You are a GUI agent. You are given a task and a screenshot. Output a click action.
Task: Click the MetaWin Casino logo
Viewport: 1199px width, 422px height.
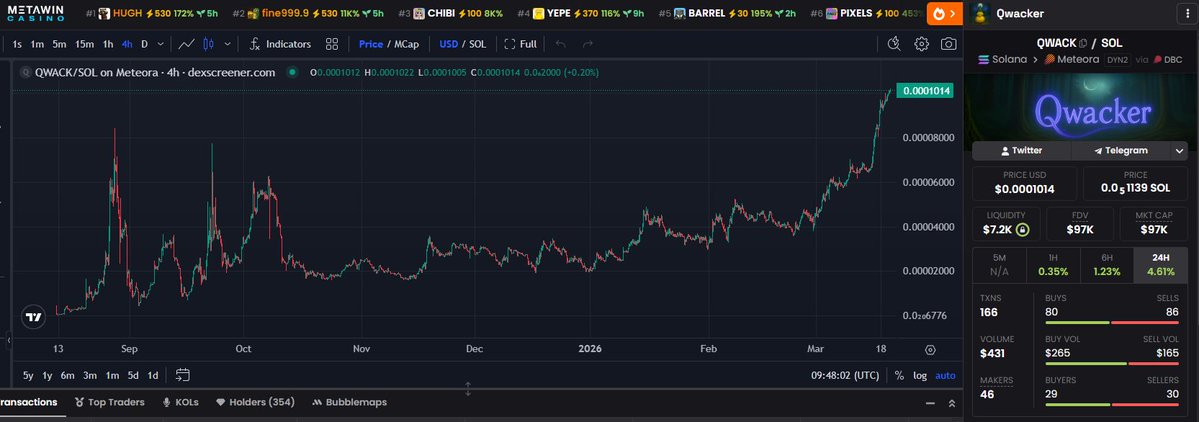pyautogui.click(x=35, y=13)
